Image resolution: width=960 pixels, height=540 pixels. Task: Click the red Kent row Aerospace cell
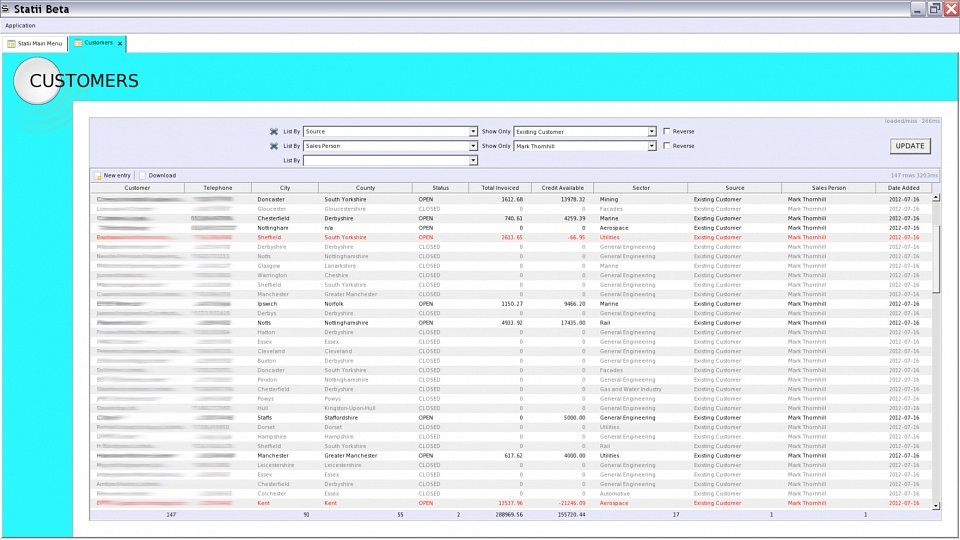613,503
